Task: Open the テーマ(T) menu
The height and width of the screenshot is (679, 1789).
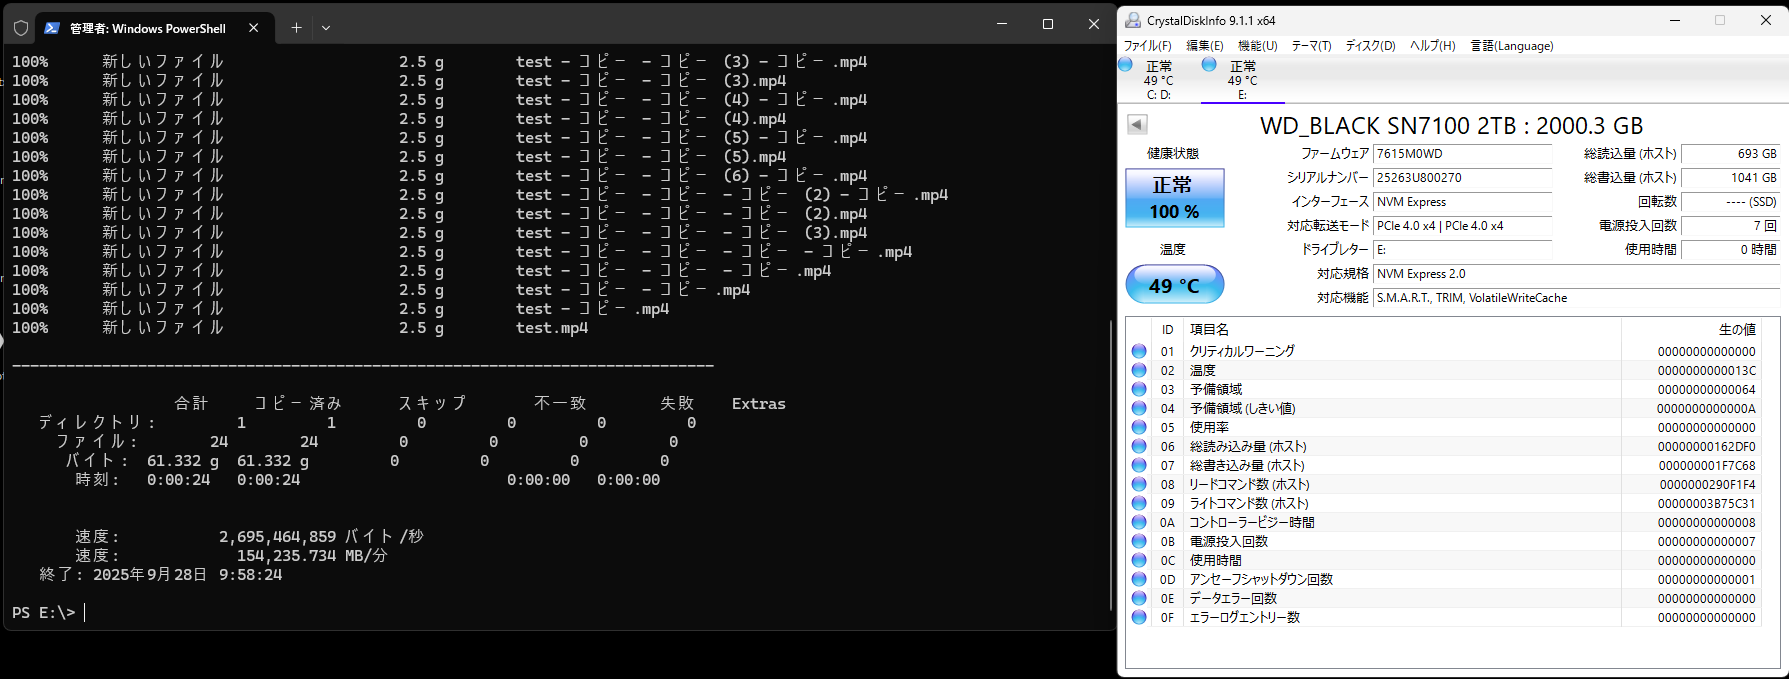Action: 1311,46
